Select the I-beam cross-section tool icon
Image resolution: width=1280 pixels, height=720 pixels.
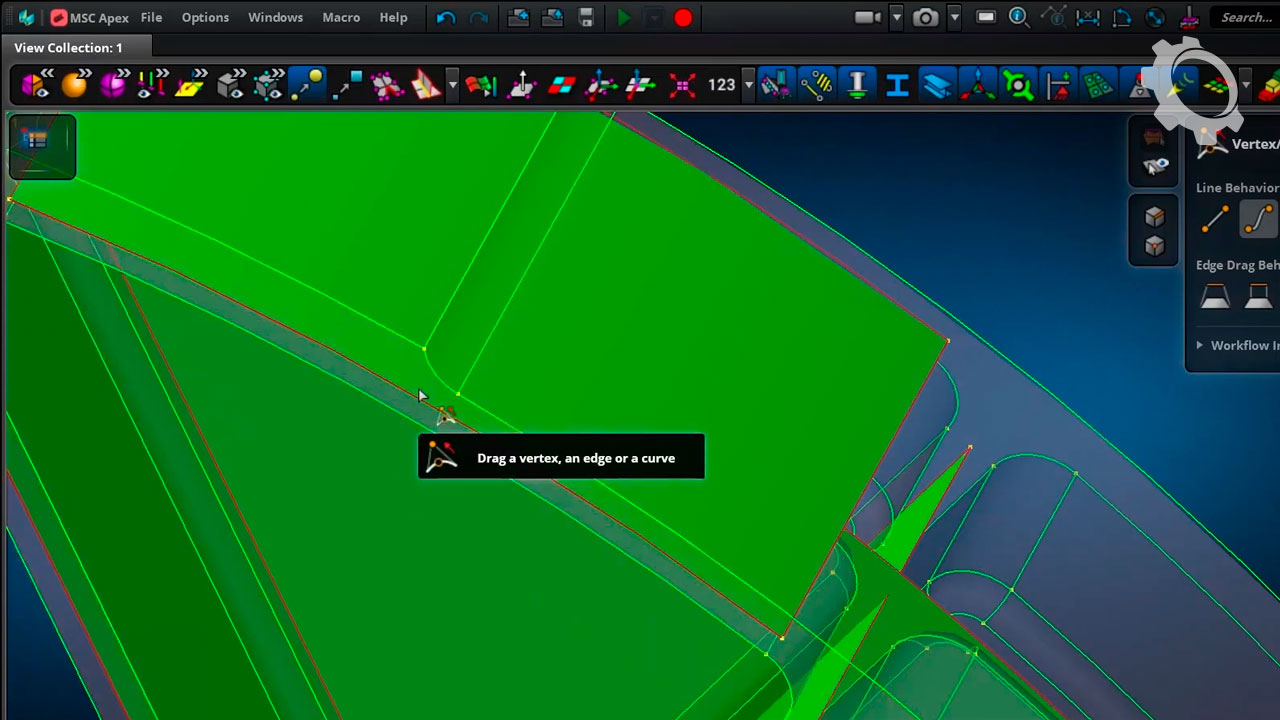coord(897,86)
